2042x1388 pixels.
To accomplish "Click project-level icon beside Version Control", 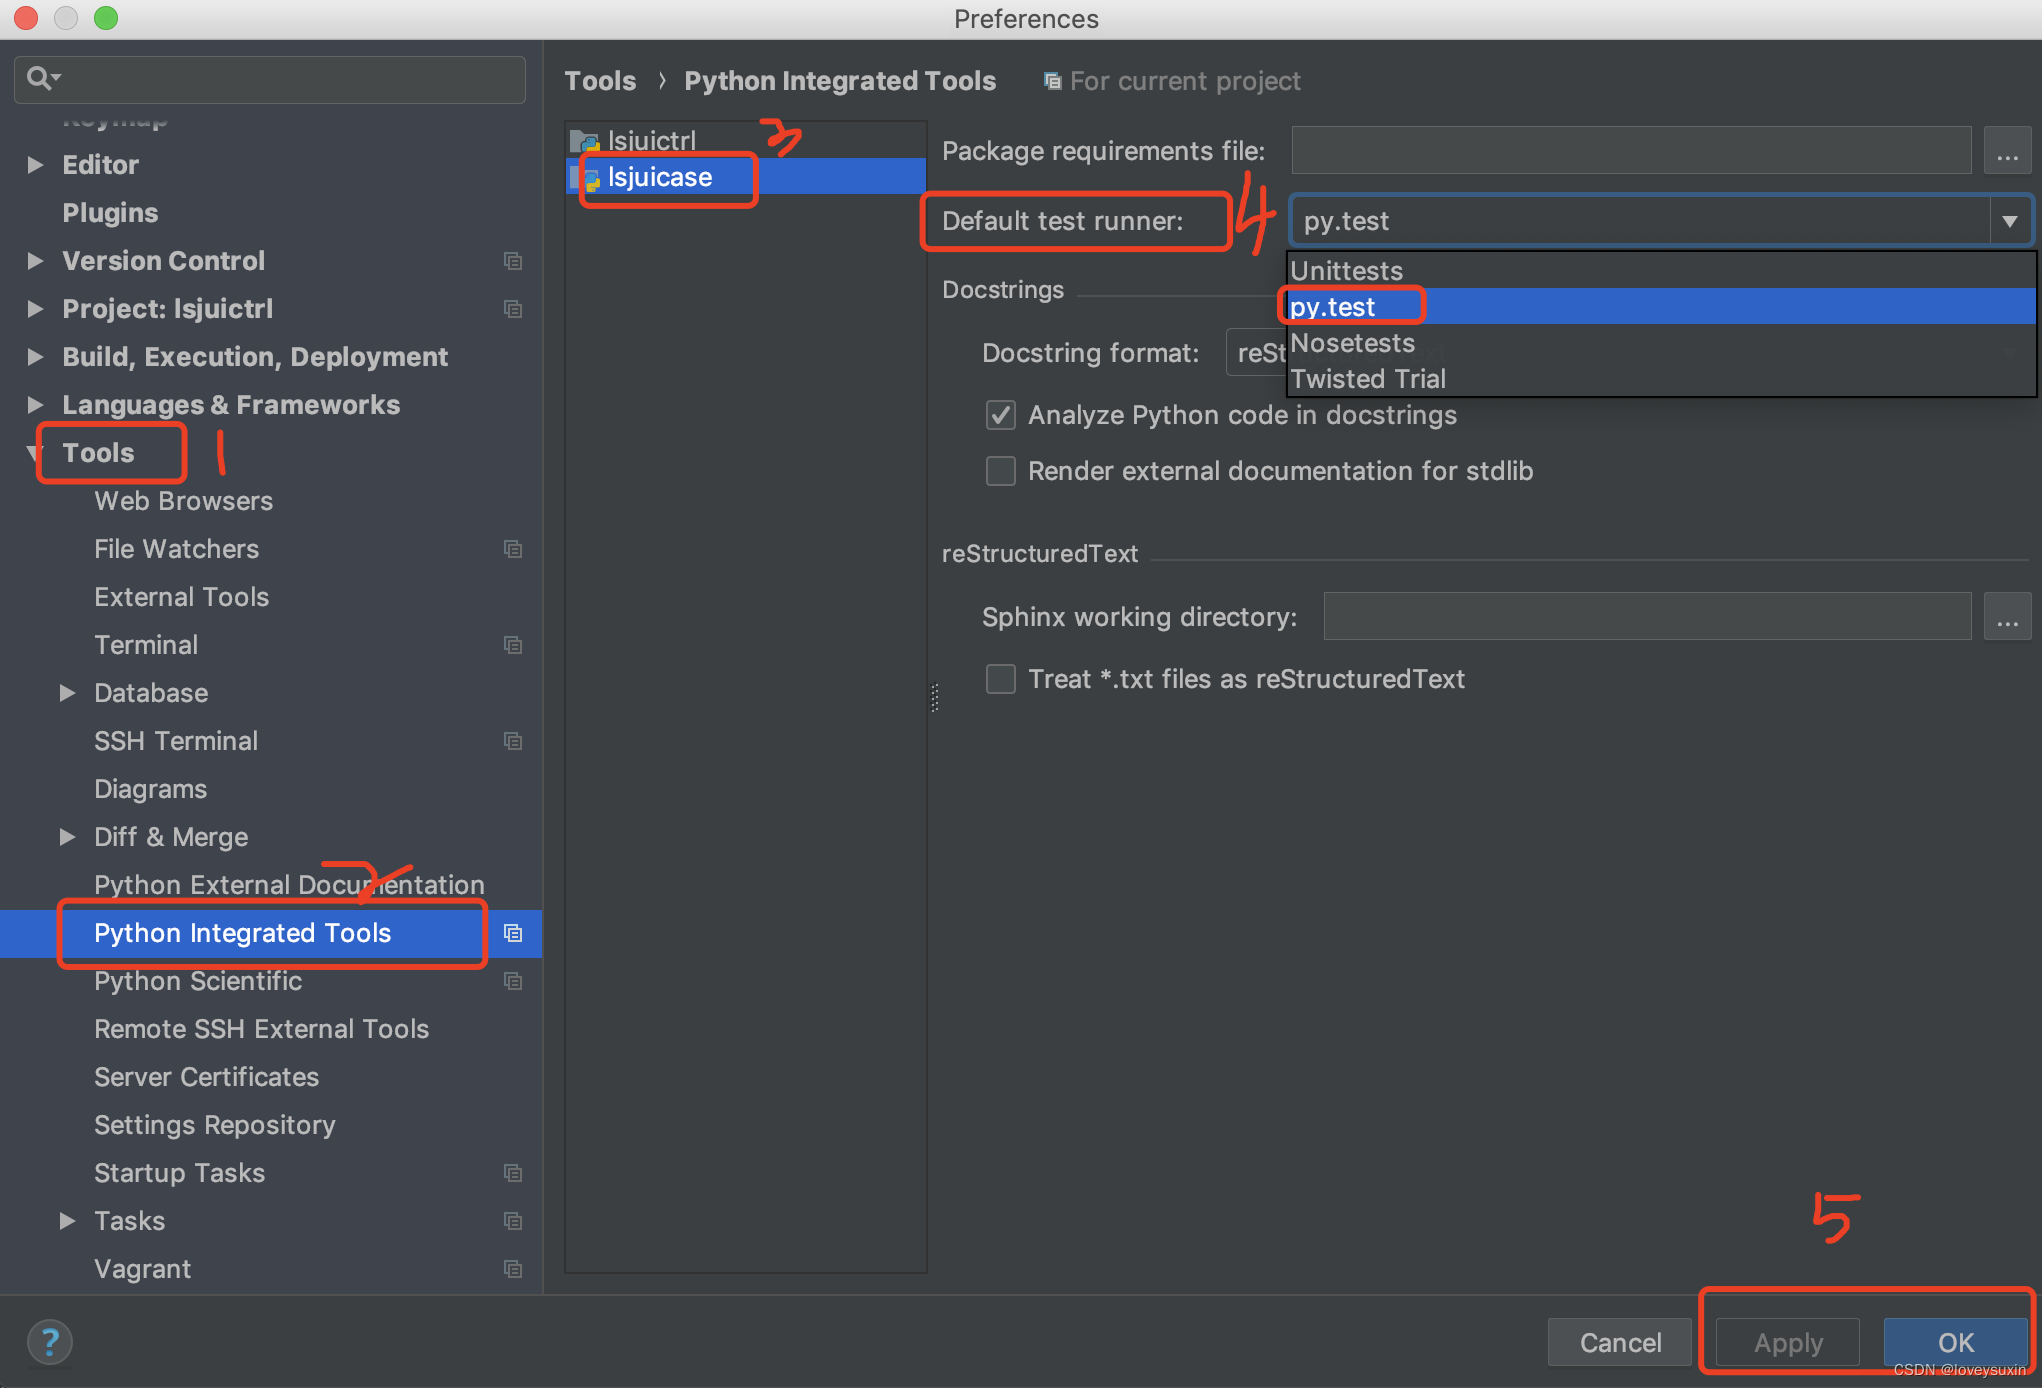I will (513, 261).
